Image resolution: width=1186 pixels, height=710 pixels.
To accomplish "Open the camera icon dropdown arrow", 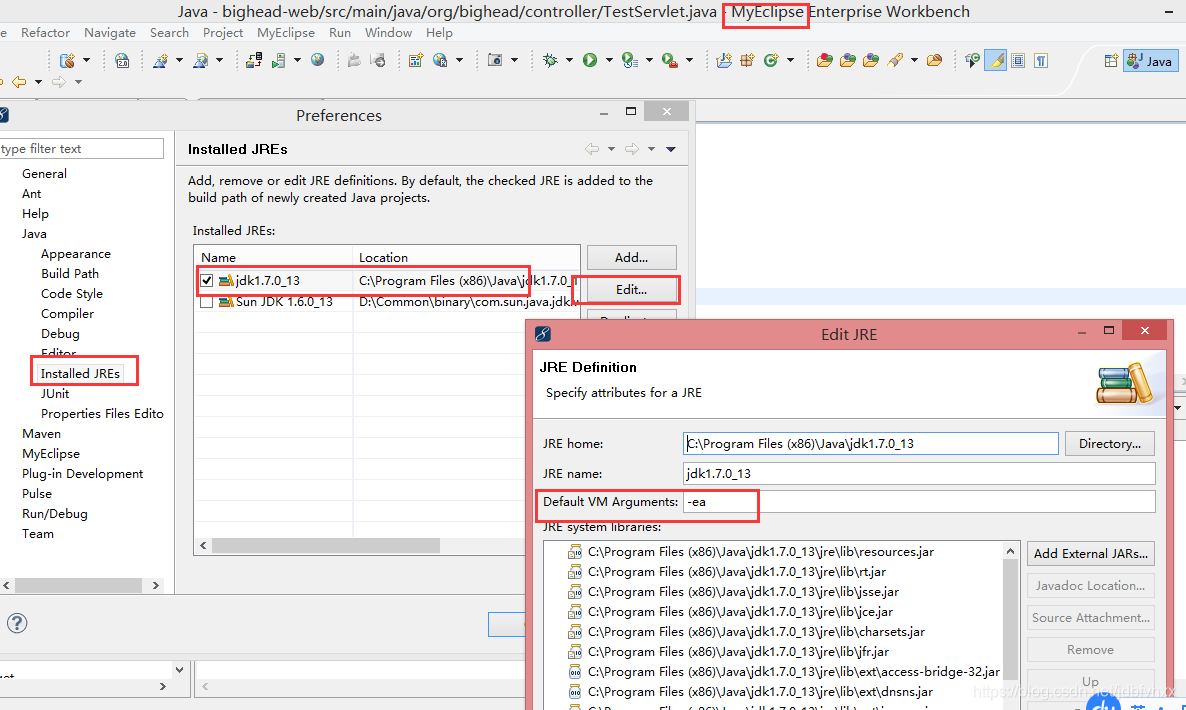I will 514,60.
